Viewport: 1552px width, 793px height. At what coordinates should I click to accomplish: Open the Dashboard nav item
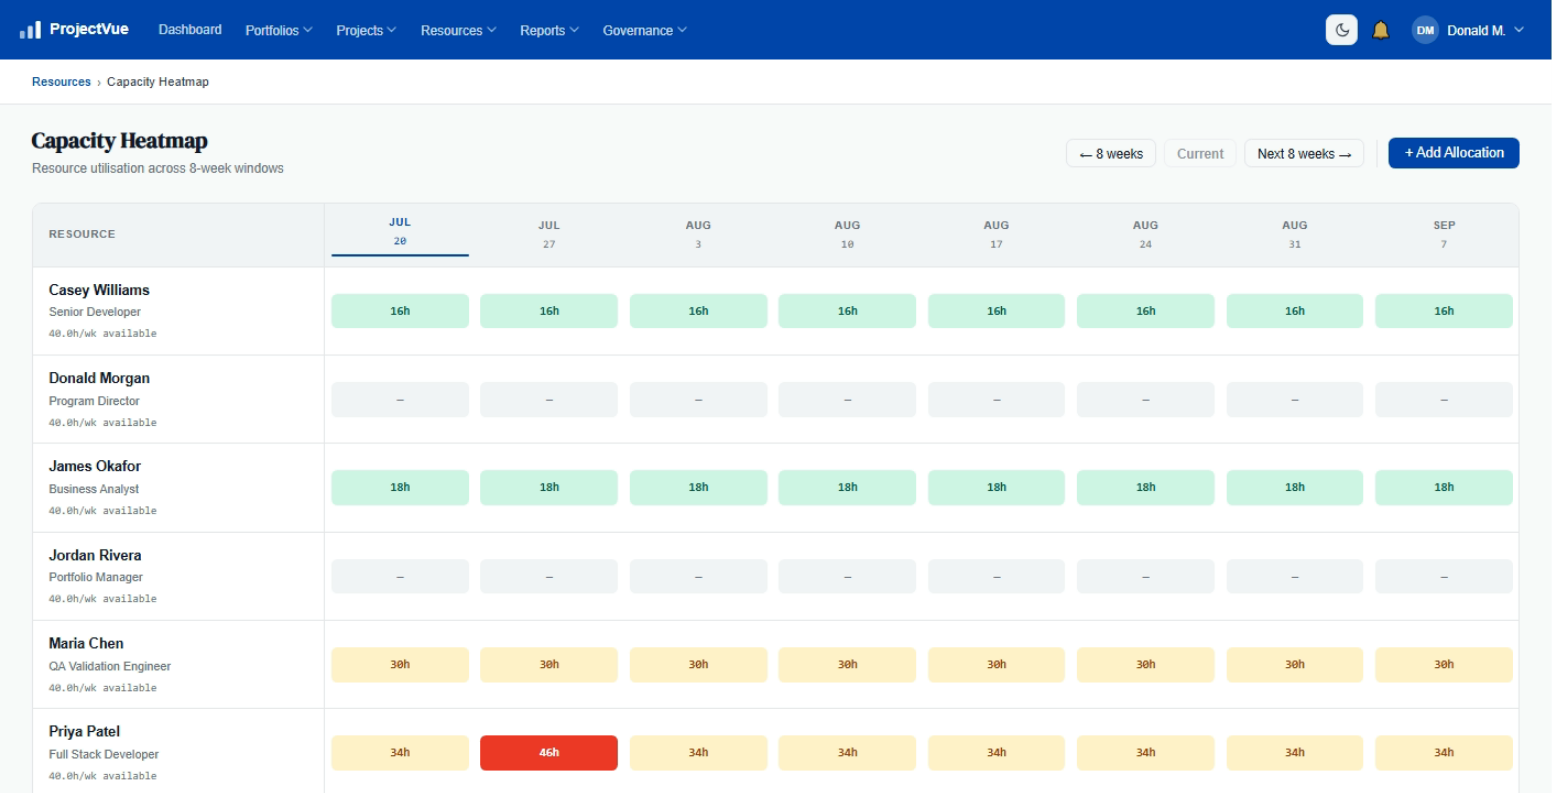[x=190, y=30]
